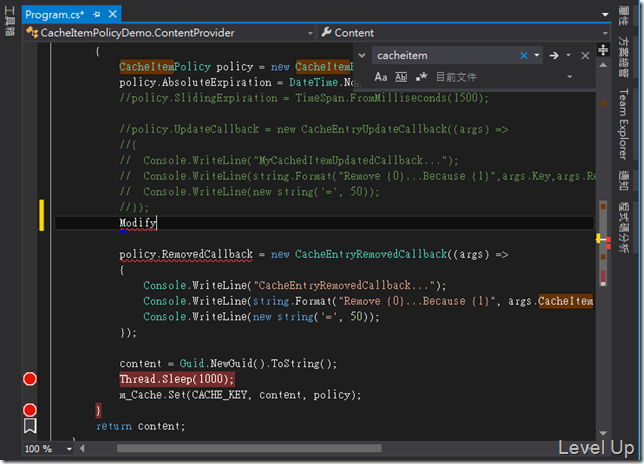
Task: Clear the cacheitem search text
Action: 523,55
